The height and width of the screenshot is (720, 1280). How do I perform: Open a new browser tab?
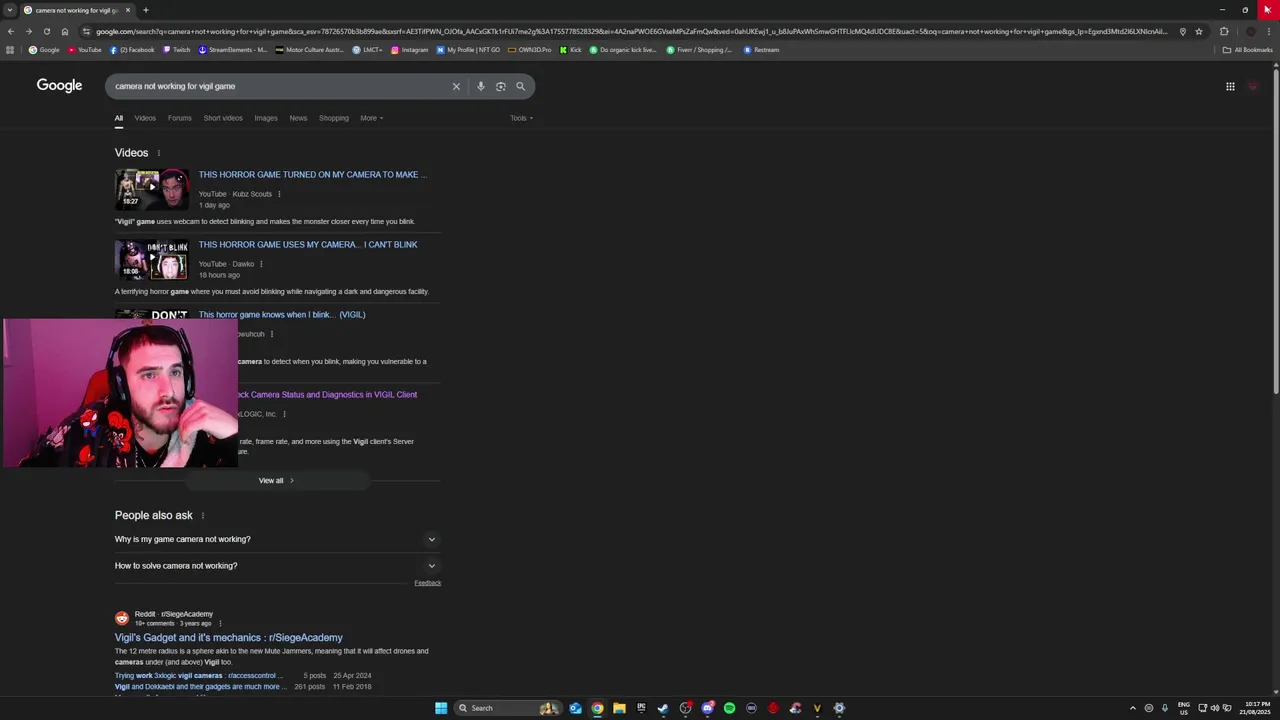146,10
